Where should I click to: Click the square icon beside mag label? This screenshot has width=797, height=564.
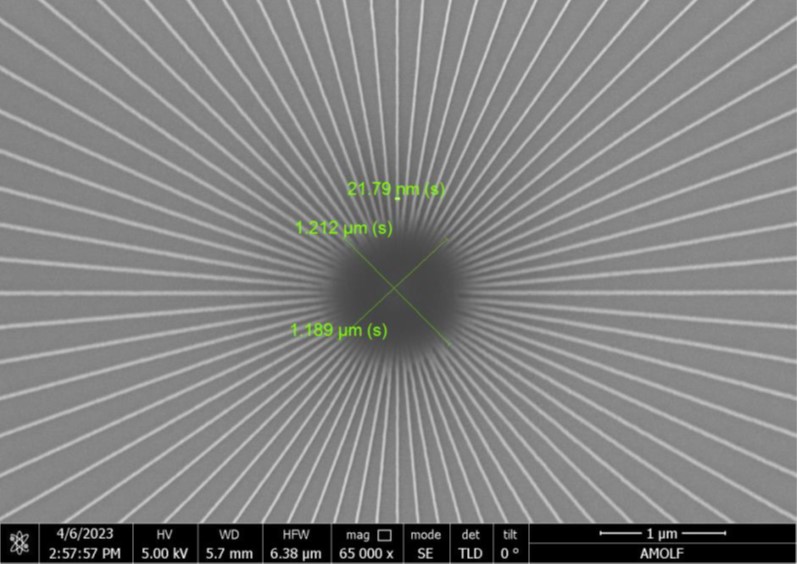tap(384, 535)
